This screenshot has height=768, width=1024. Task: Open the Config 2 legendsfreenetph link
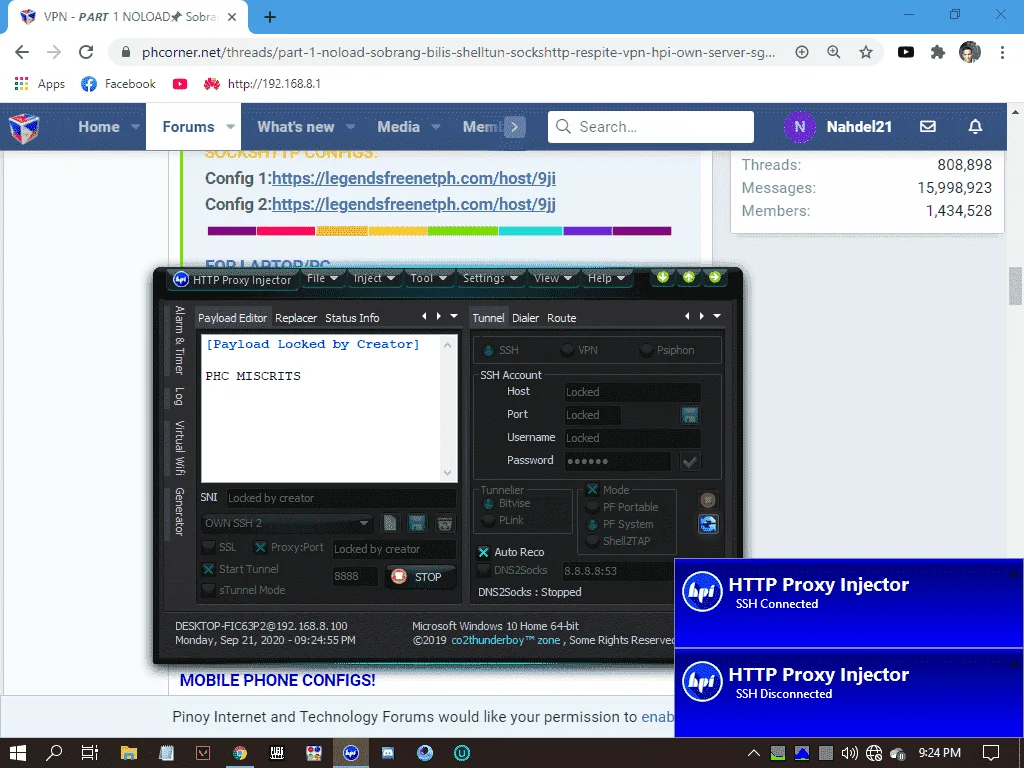pyautogui.click(x=413, y=204)
